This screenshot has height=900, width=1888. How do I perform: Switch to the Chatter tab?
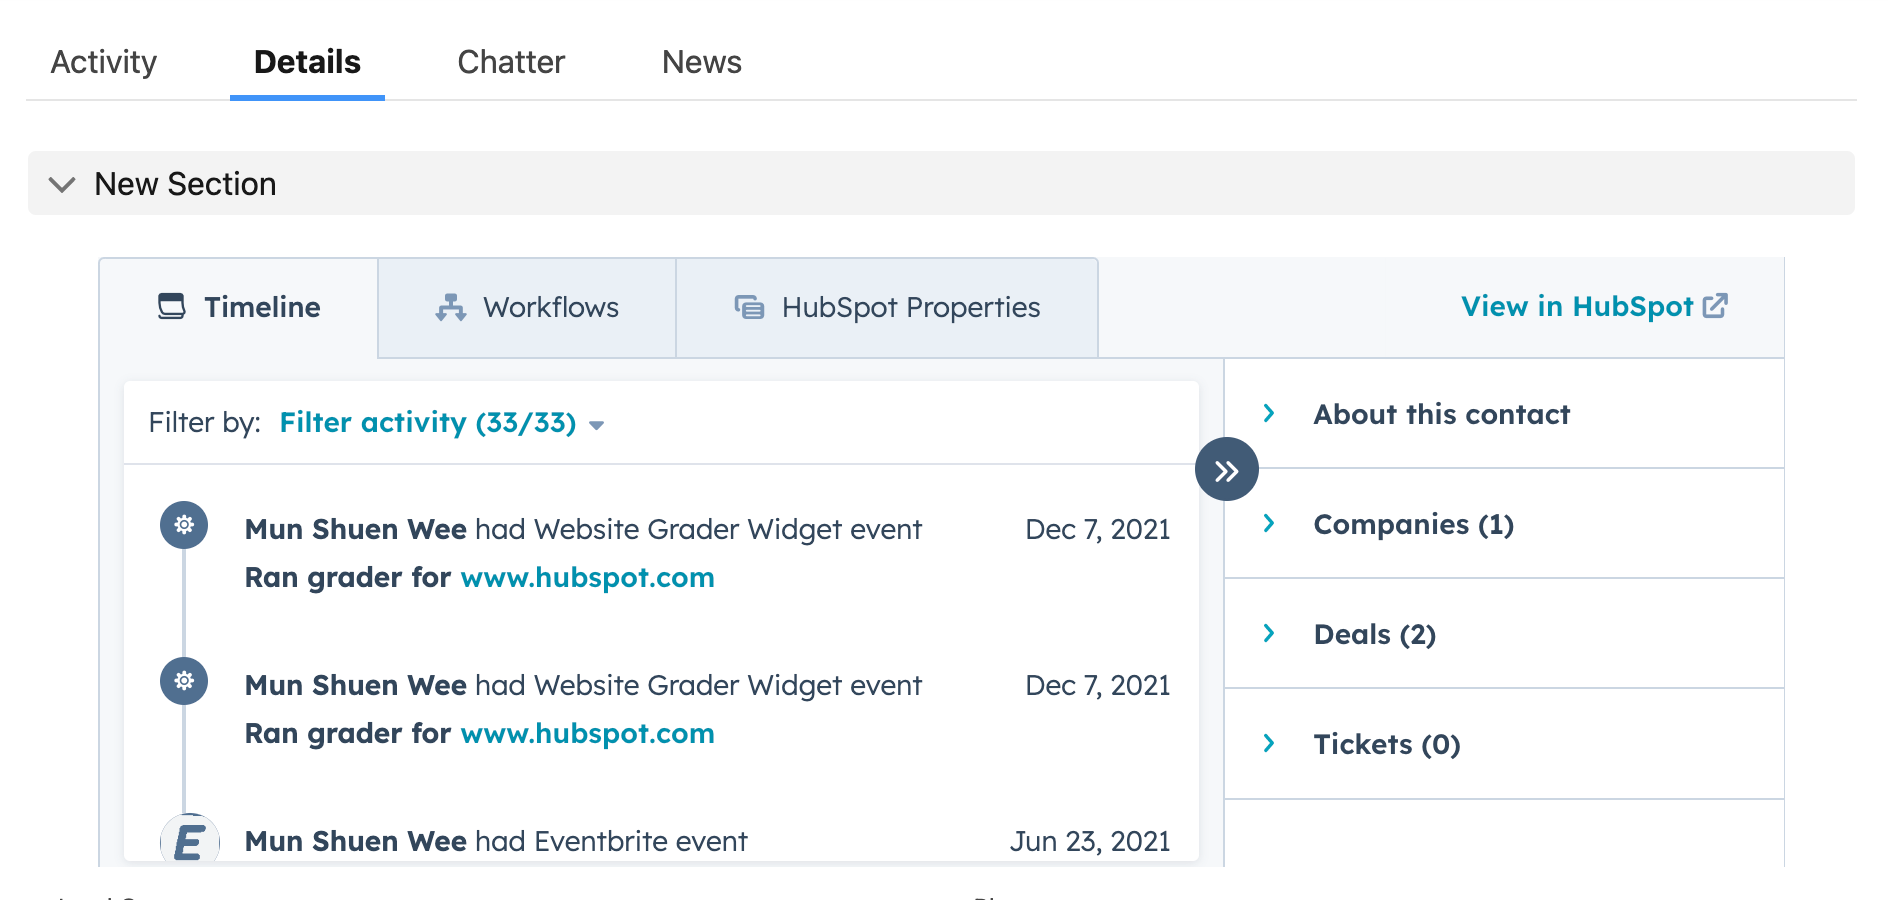coord(511,62)
